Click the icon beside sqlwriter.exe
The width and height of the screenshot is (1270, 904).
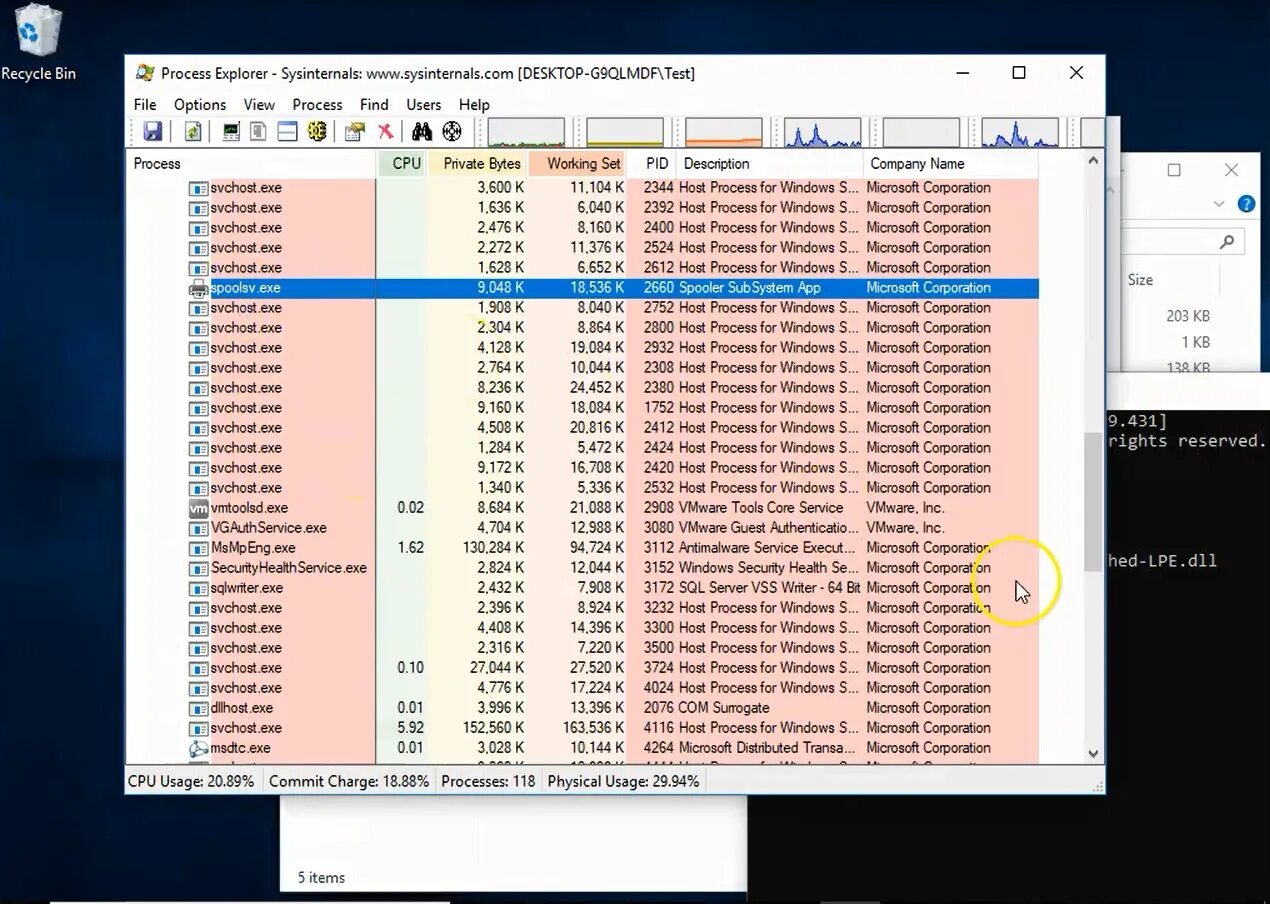(198, 588)
